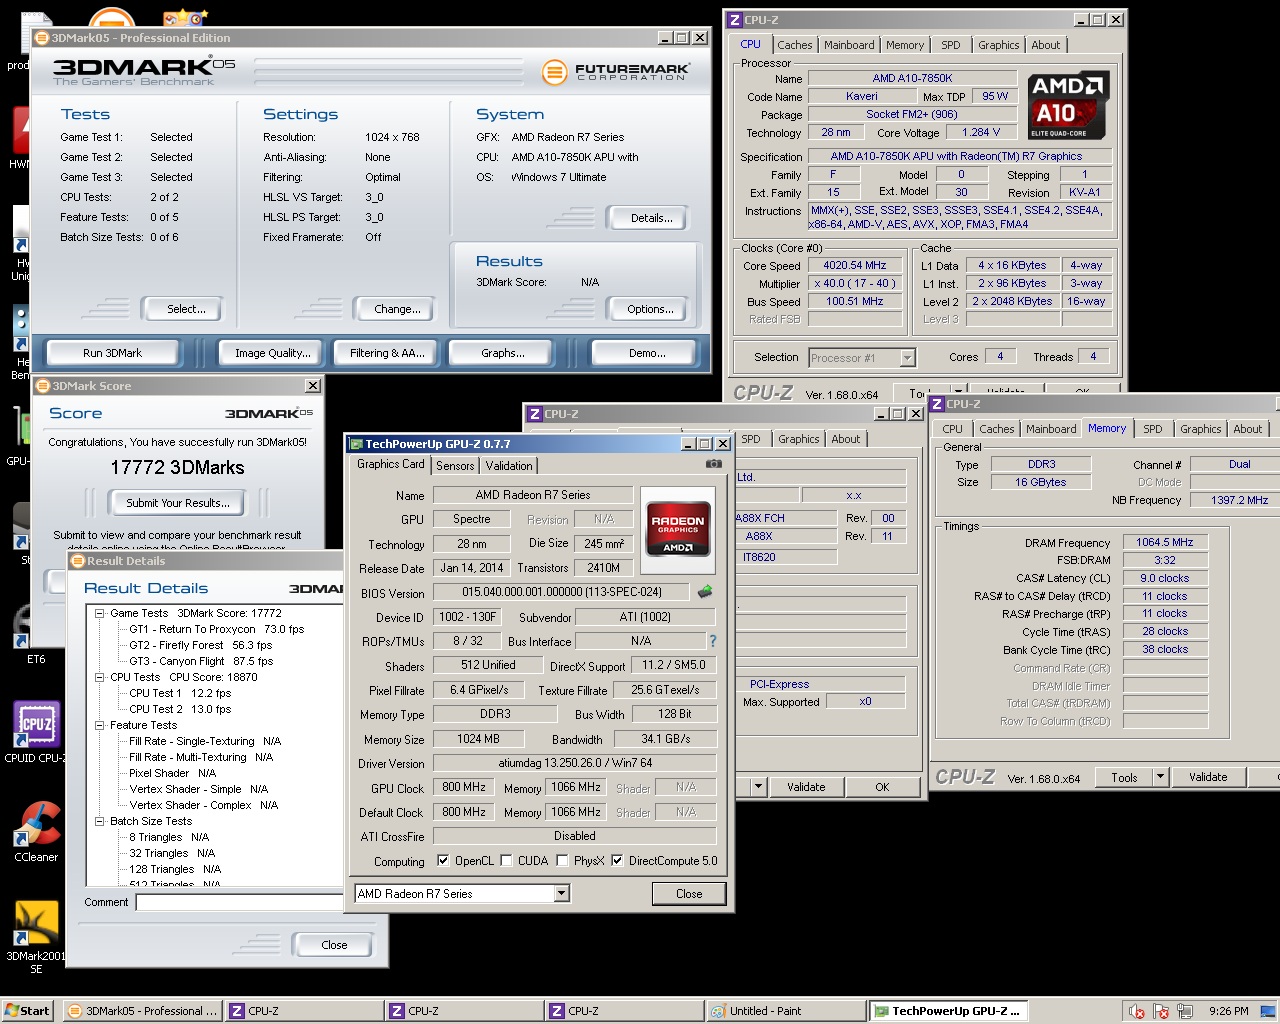Screen dimensions: 1280x1024
Task: Open the Processor #1 selection dropdown
Action: click(907, 357)
